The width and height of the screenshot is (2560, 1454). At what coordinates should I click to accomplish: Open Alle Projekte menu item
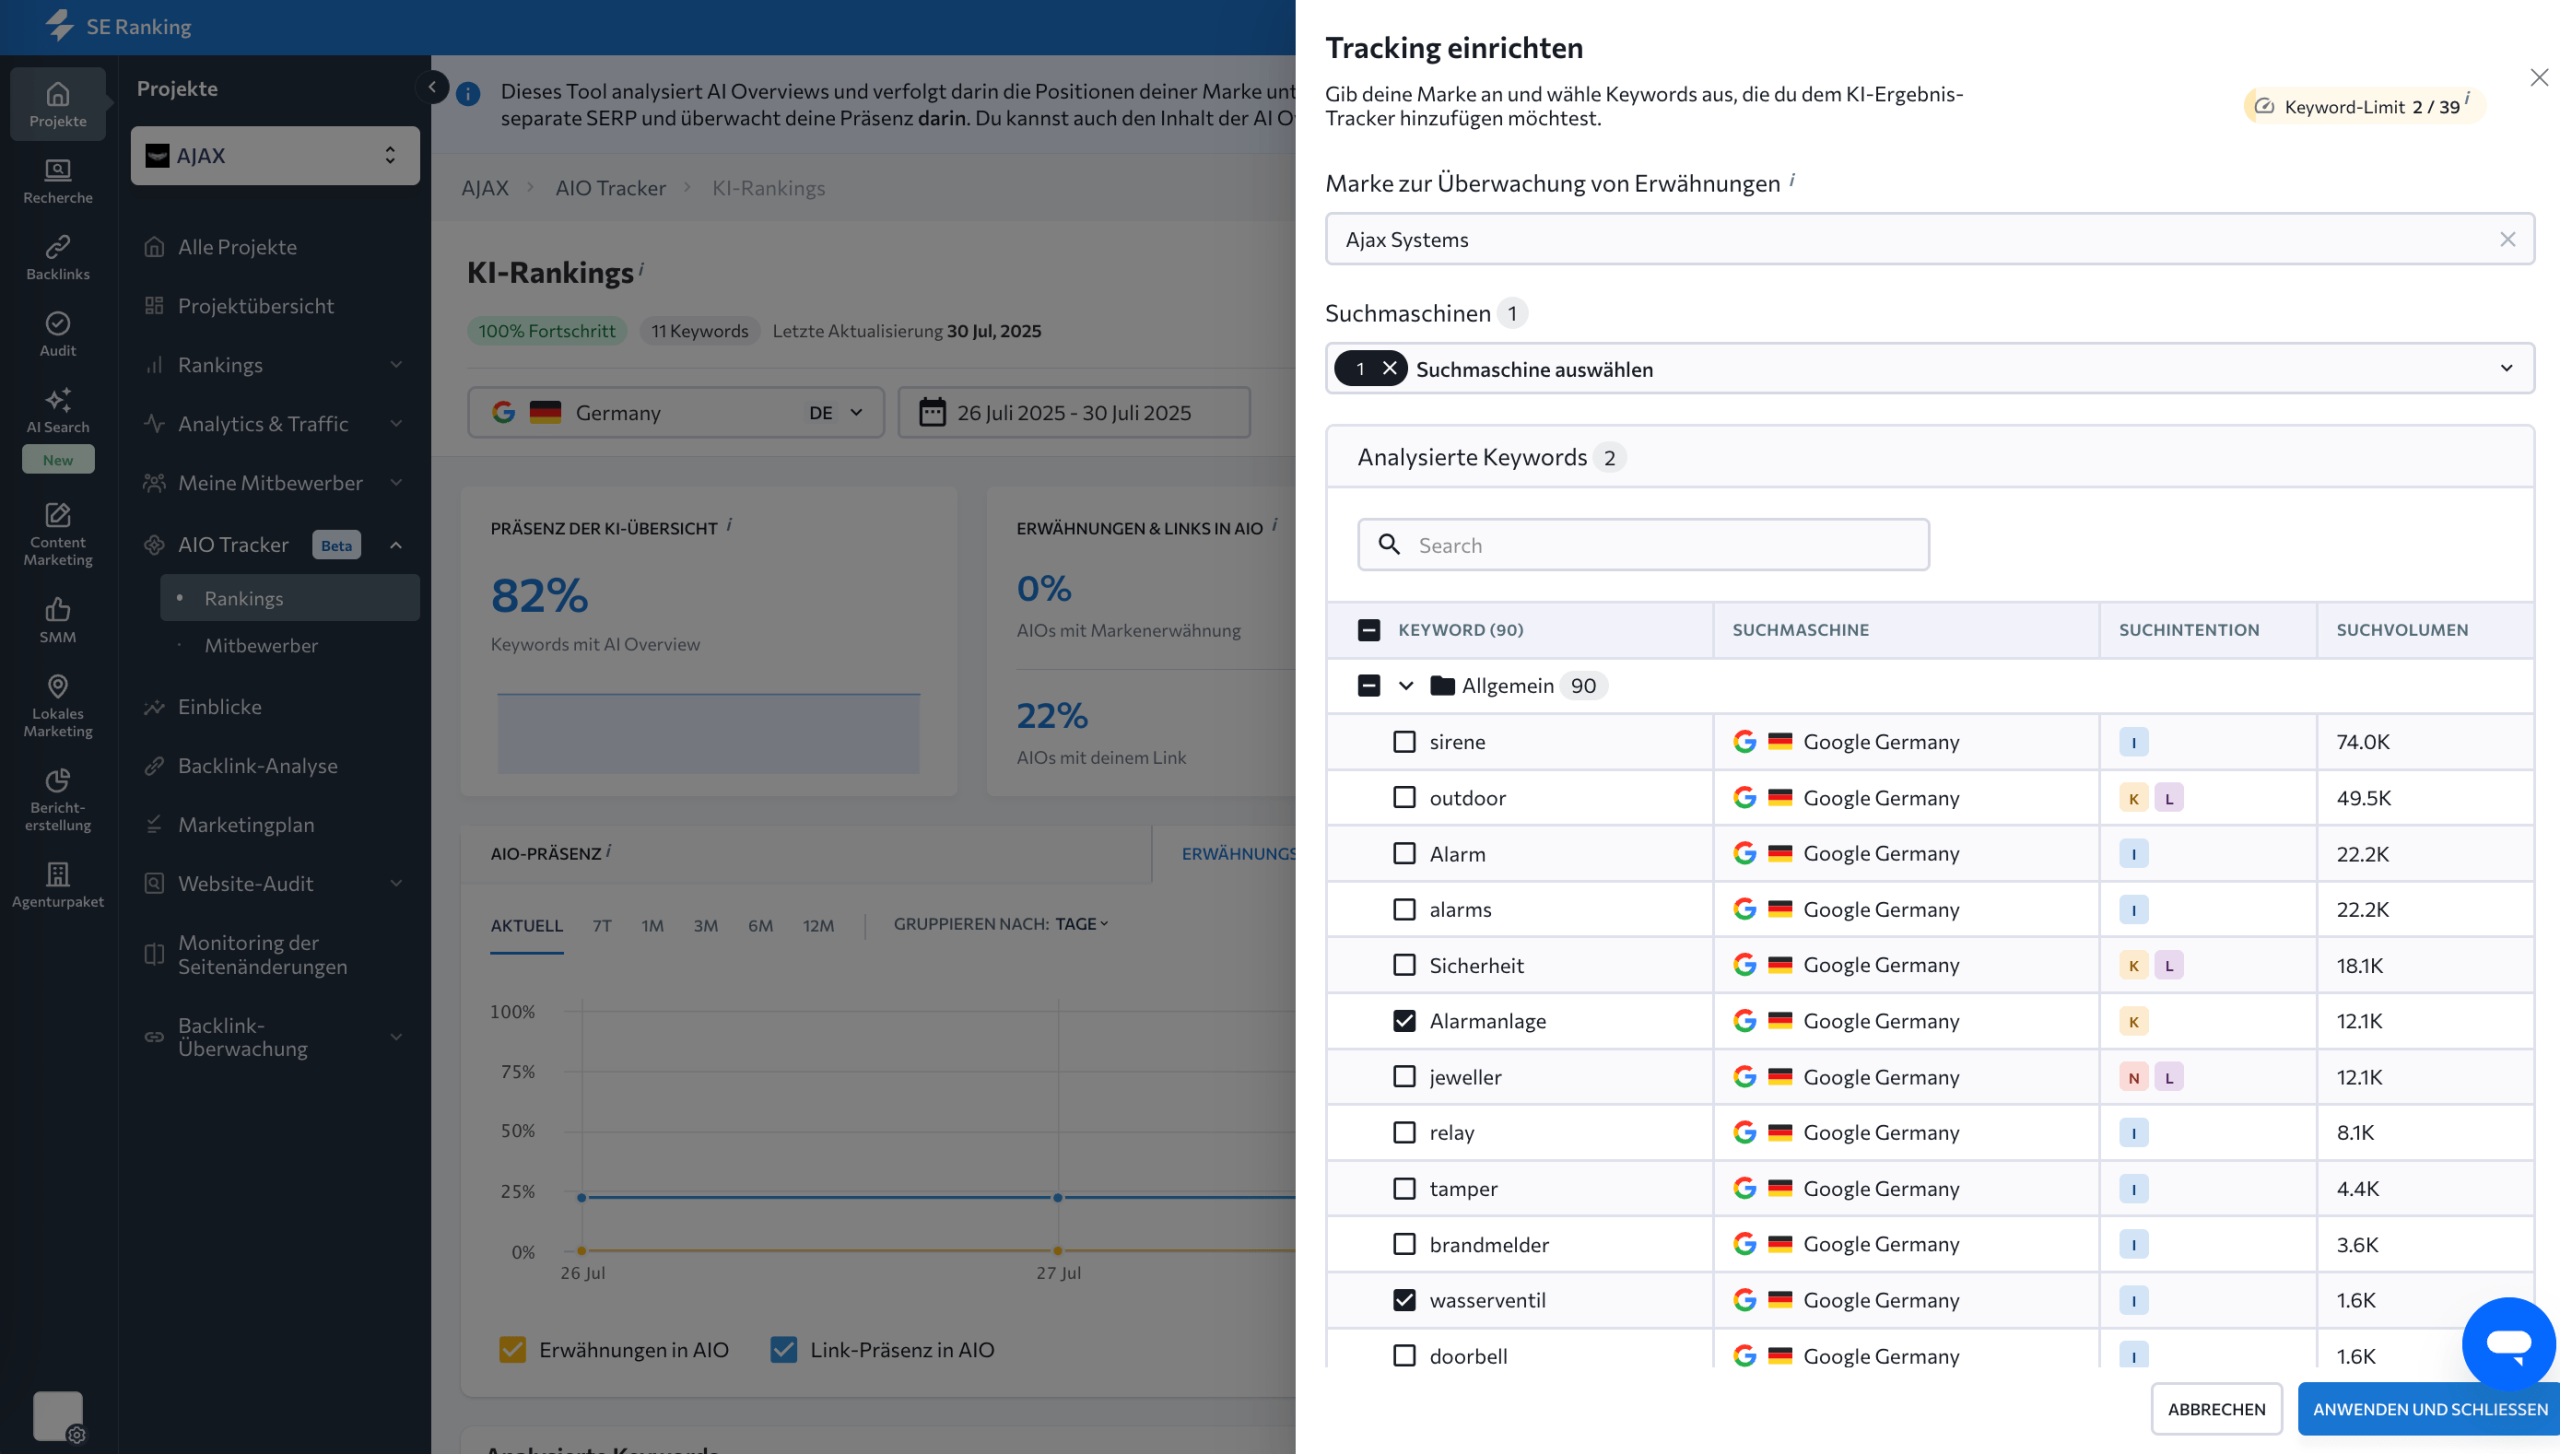[x=237, y=247]
